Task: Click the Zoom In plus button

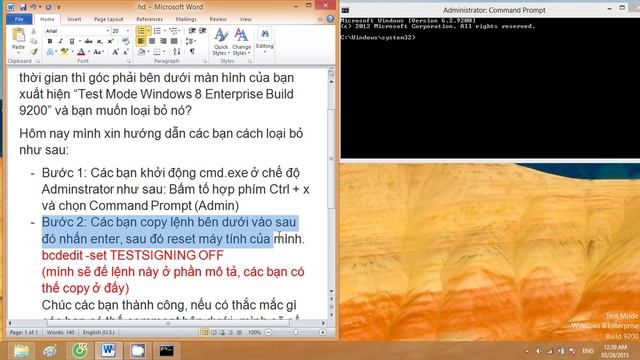Action: pos(322,333)
